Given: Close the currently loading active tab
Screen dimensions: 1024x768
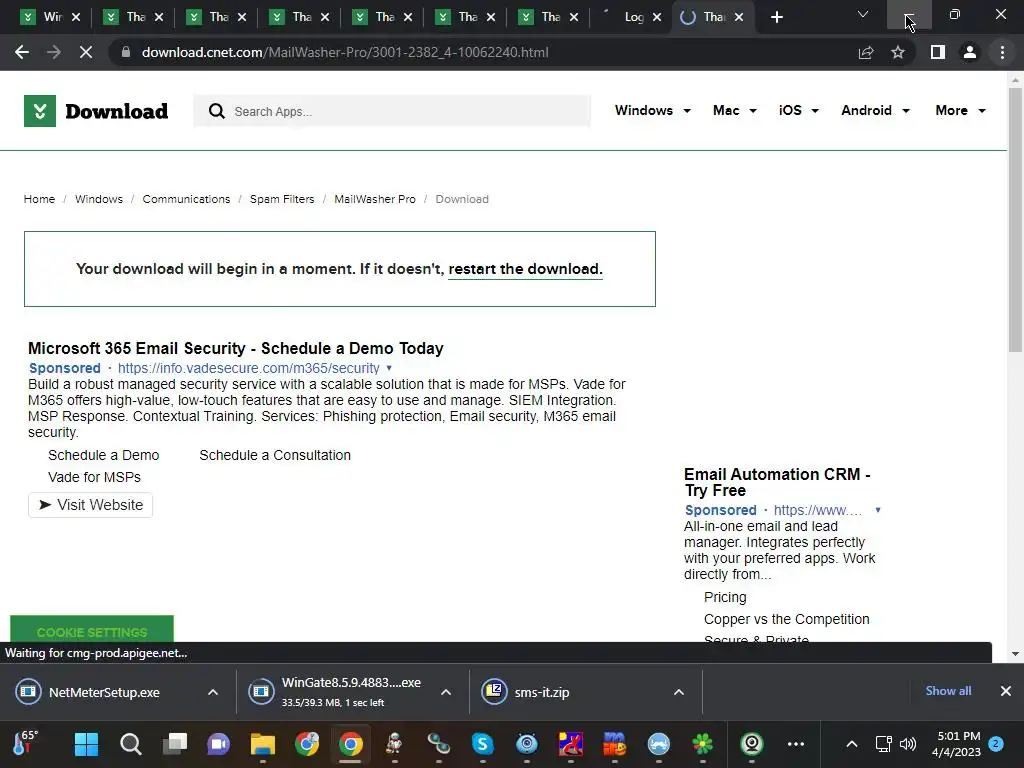Looking at the screenshot, I should click(739, 18).
